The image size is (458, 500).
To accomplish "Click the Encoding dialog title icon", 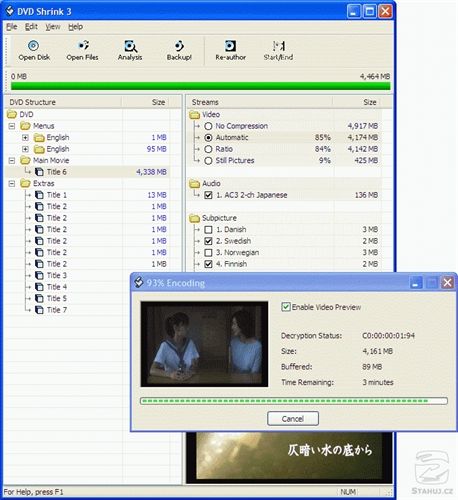I will tap(139, 282).
